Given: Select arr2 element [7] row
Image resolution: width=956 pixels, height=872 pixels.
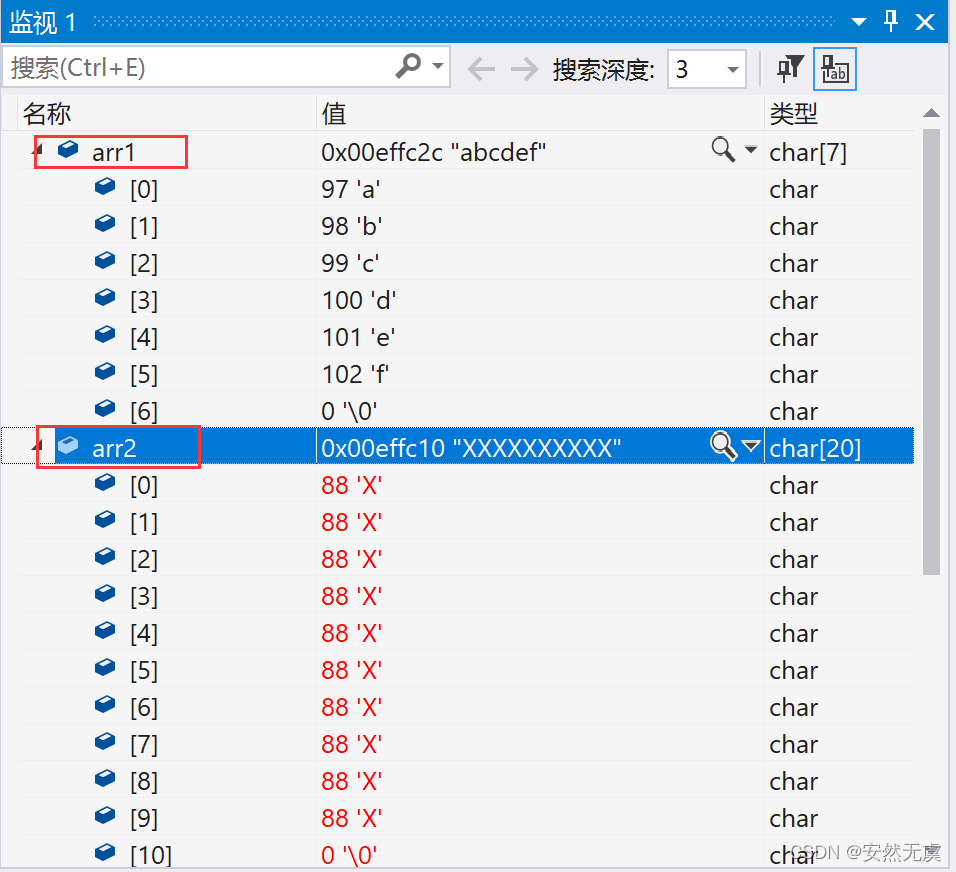Looking at the screenshot, I should (465, 744).
